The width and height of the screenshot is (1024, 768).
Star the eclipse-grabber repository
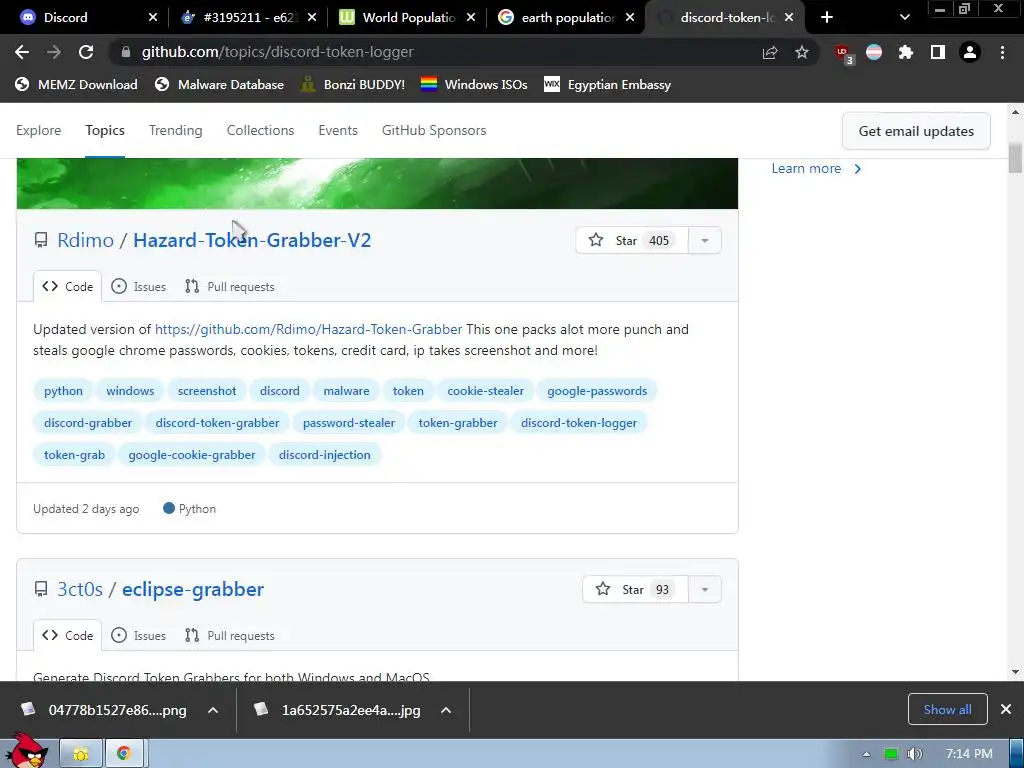[x=635, y=590]
